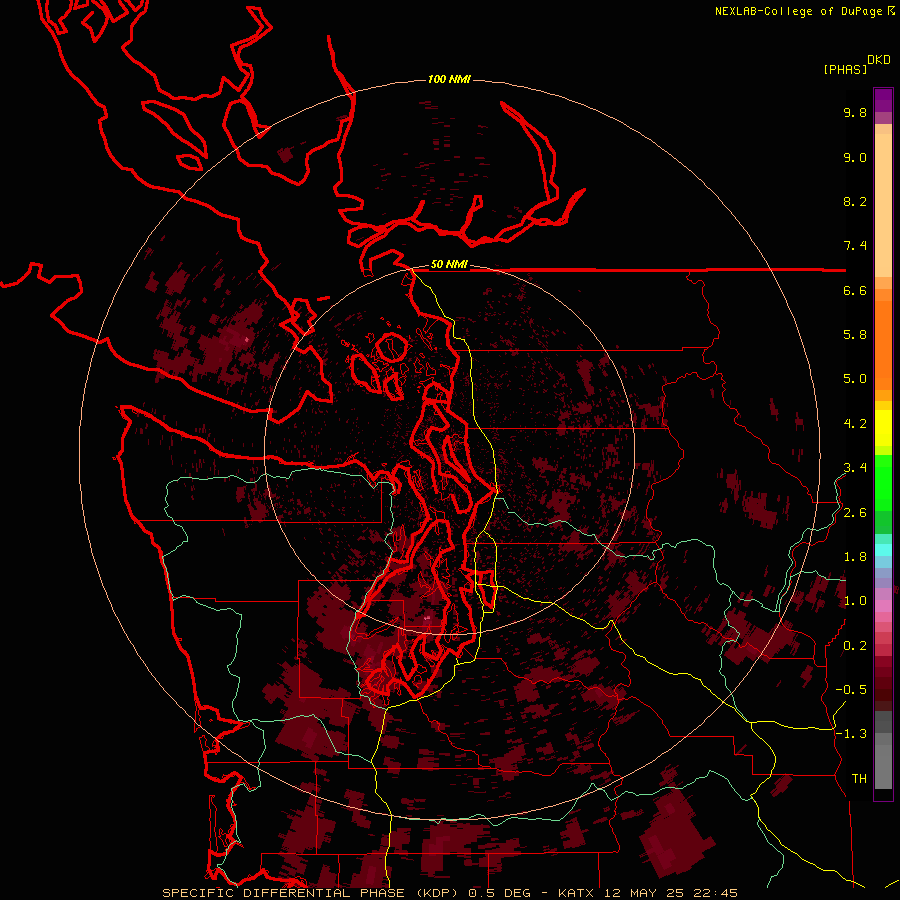Click the -1.3 scale value

pos(851,734)
